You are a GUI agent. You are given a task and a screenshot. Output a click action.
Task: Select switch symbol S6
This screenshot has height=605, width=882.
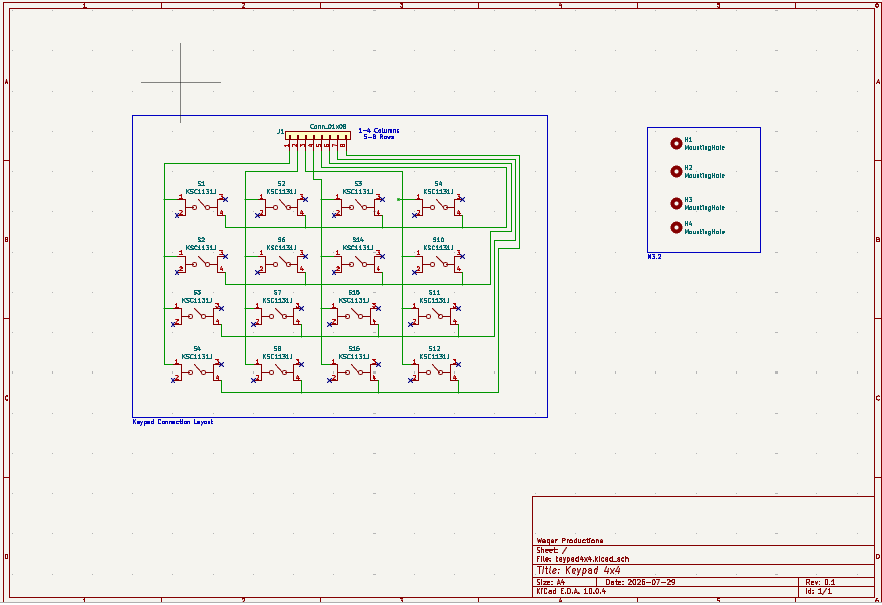coord(281,263)
